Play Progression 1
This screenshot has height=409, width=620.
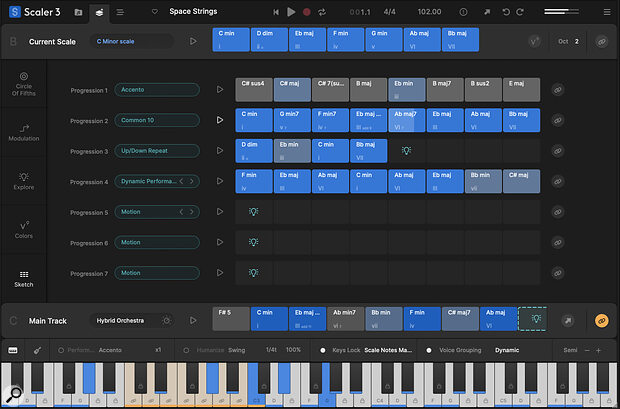pos(220,90)
